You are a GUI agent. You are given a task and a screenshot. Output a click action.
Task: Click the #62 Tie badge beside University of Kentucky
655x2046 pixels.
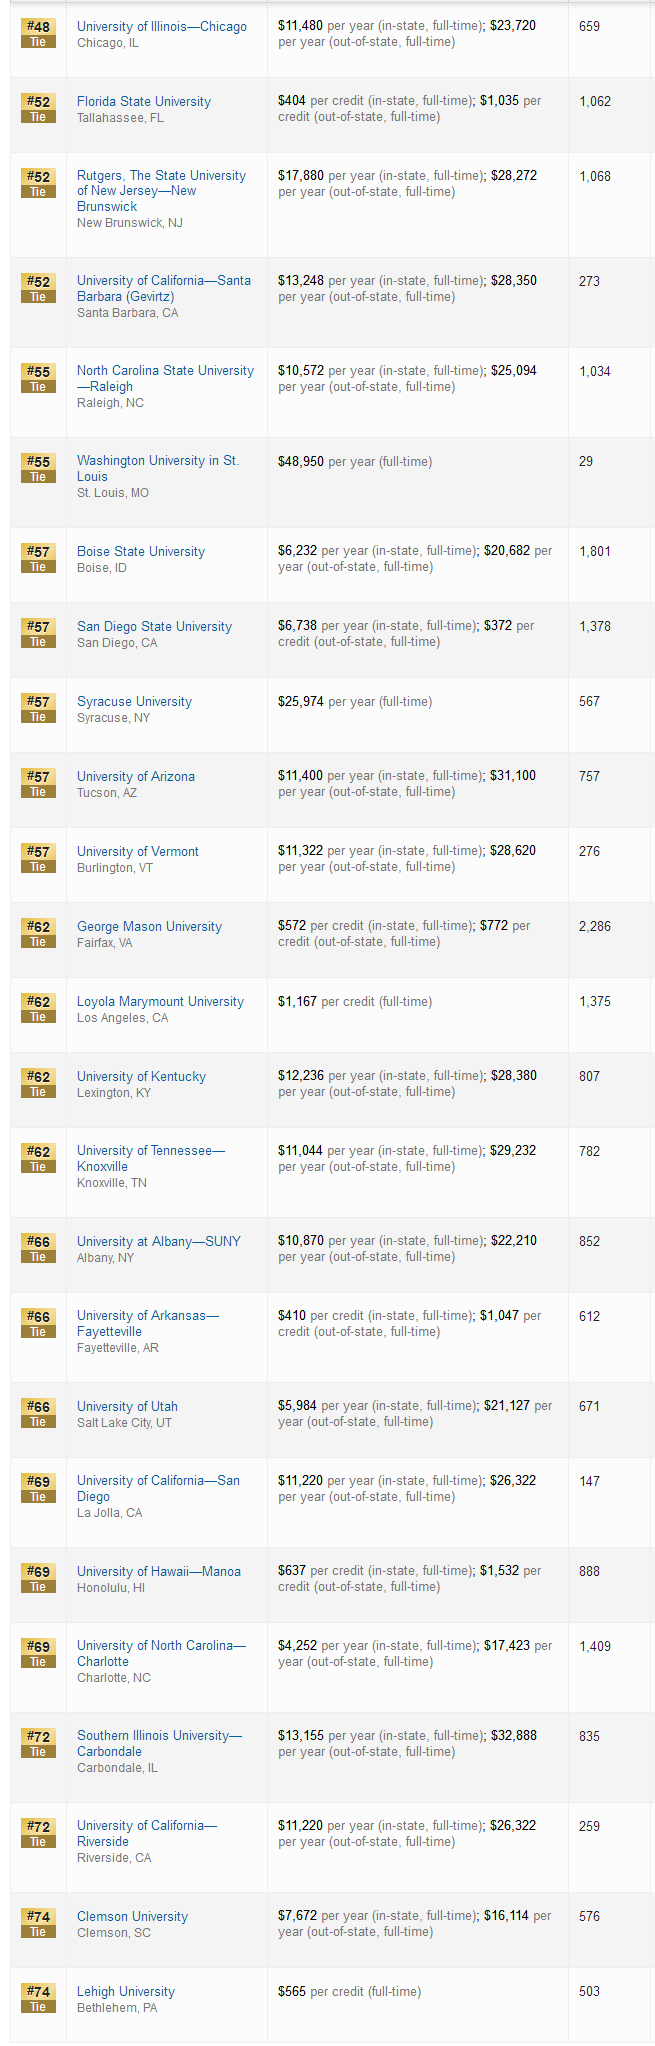coord(38,1084)
